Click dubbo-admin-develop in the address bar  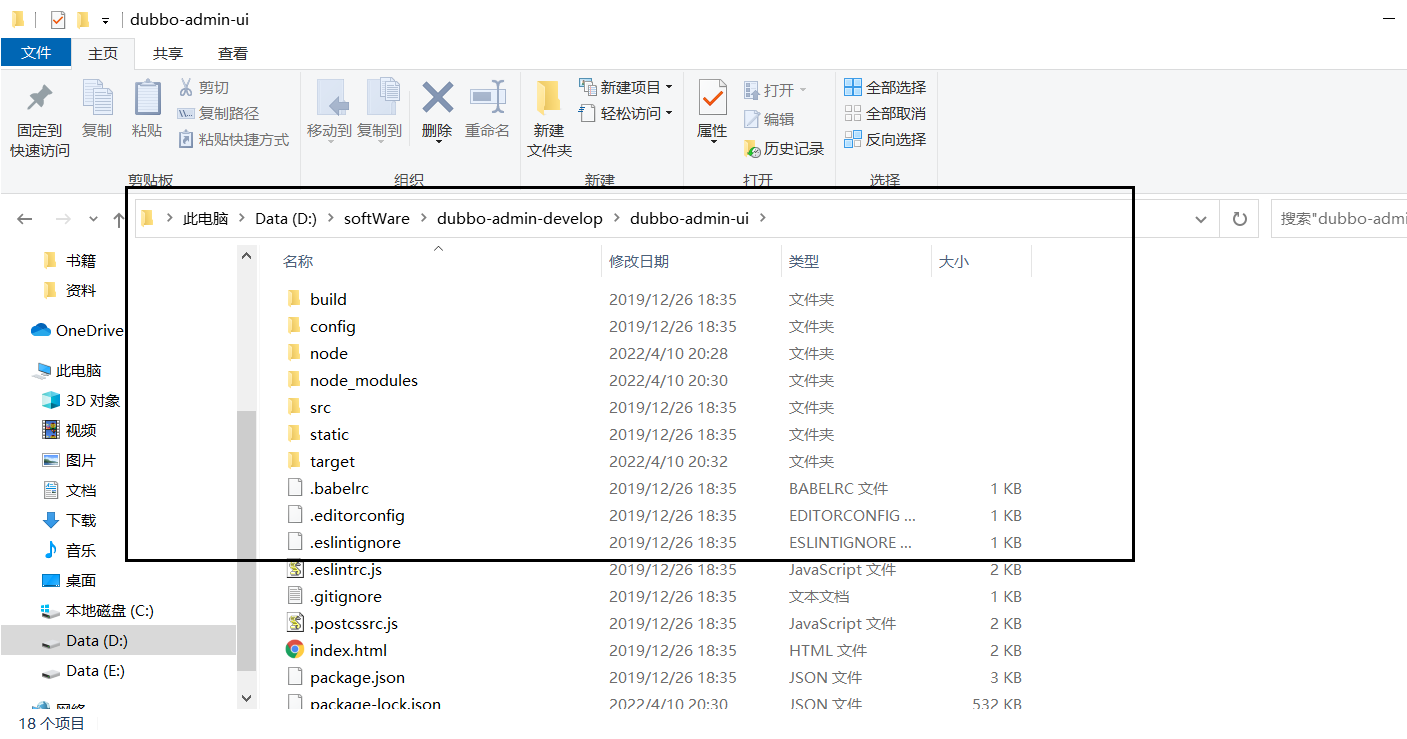point(520,218)
